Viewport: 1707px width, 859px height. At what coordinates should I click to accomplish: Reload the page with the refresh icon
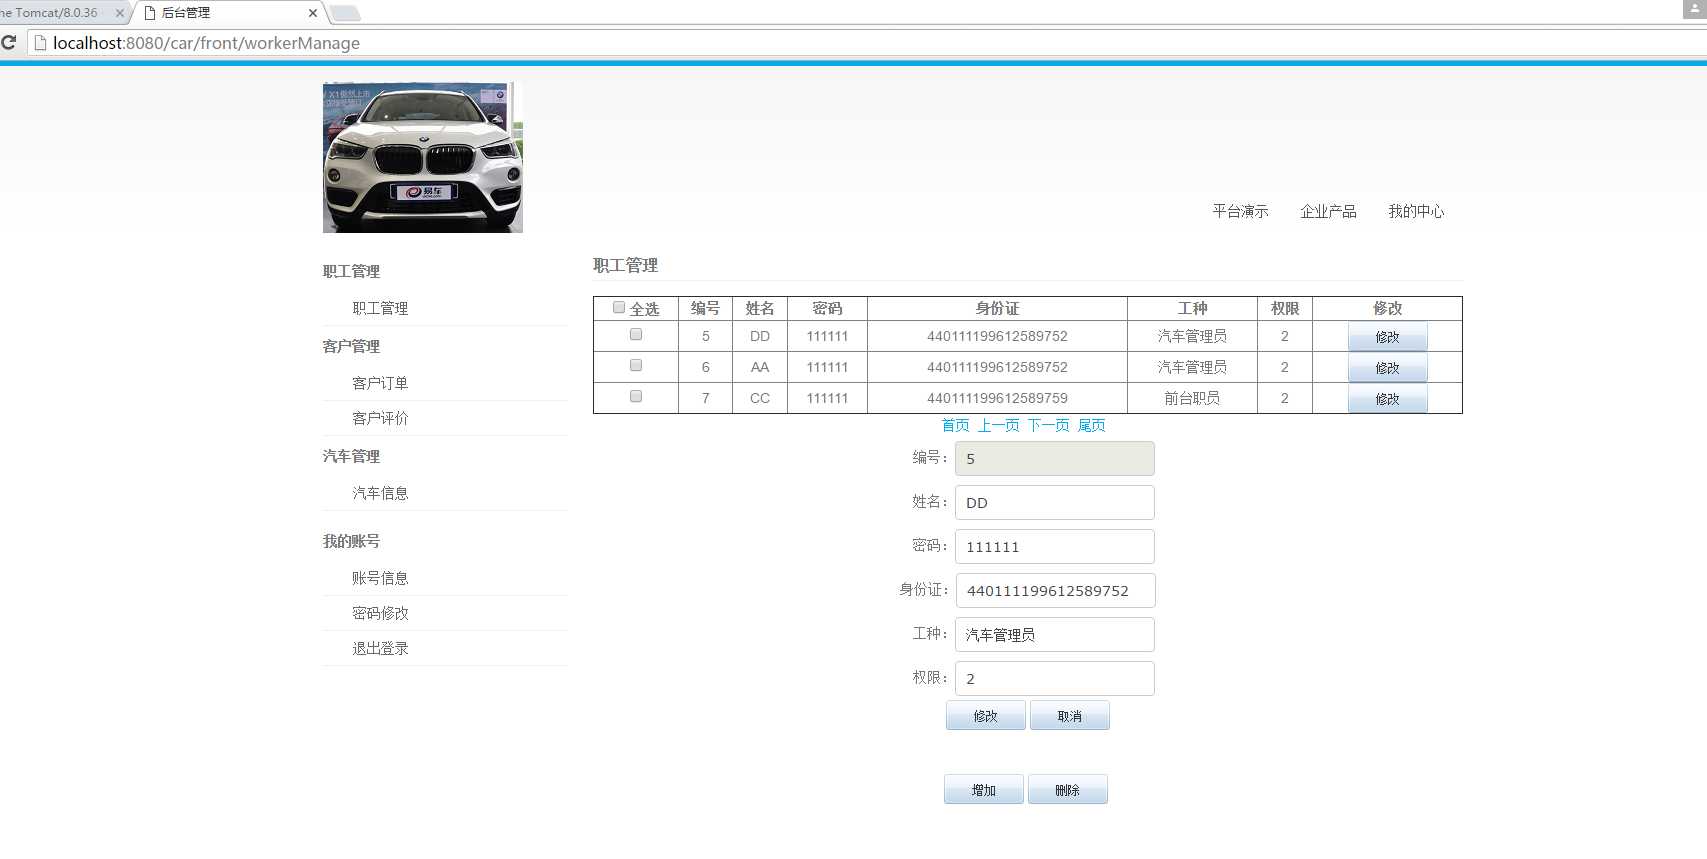[x=9, y=43]
